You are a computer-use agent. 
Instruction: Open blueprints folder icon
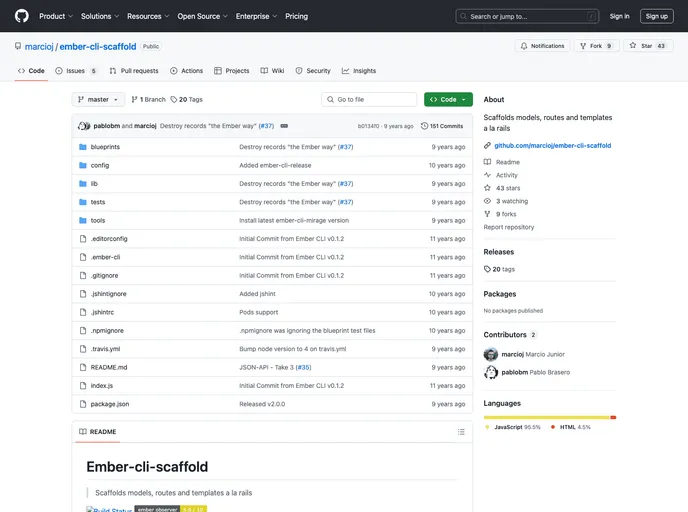coord(82,147)
